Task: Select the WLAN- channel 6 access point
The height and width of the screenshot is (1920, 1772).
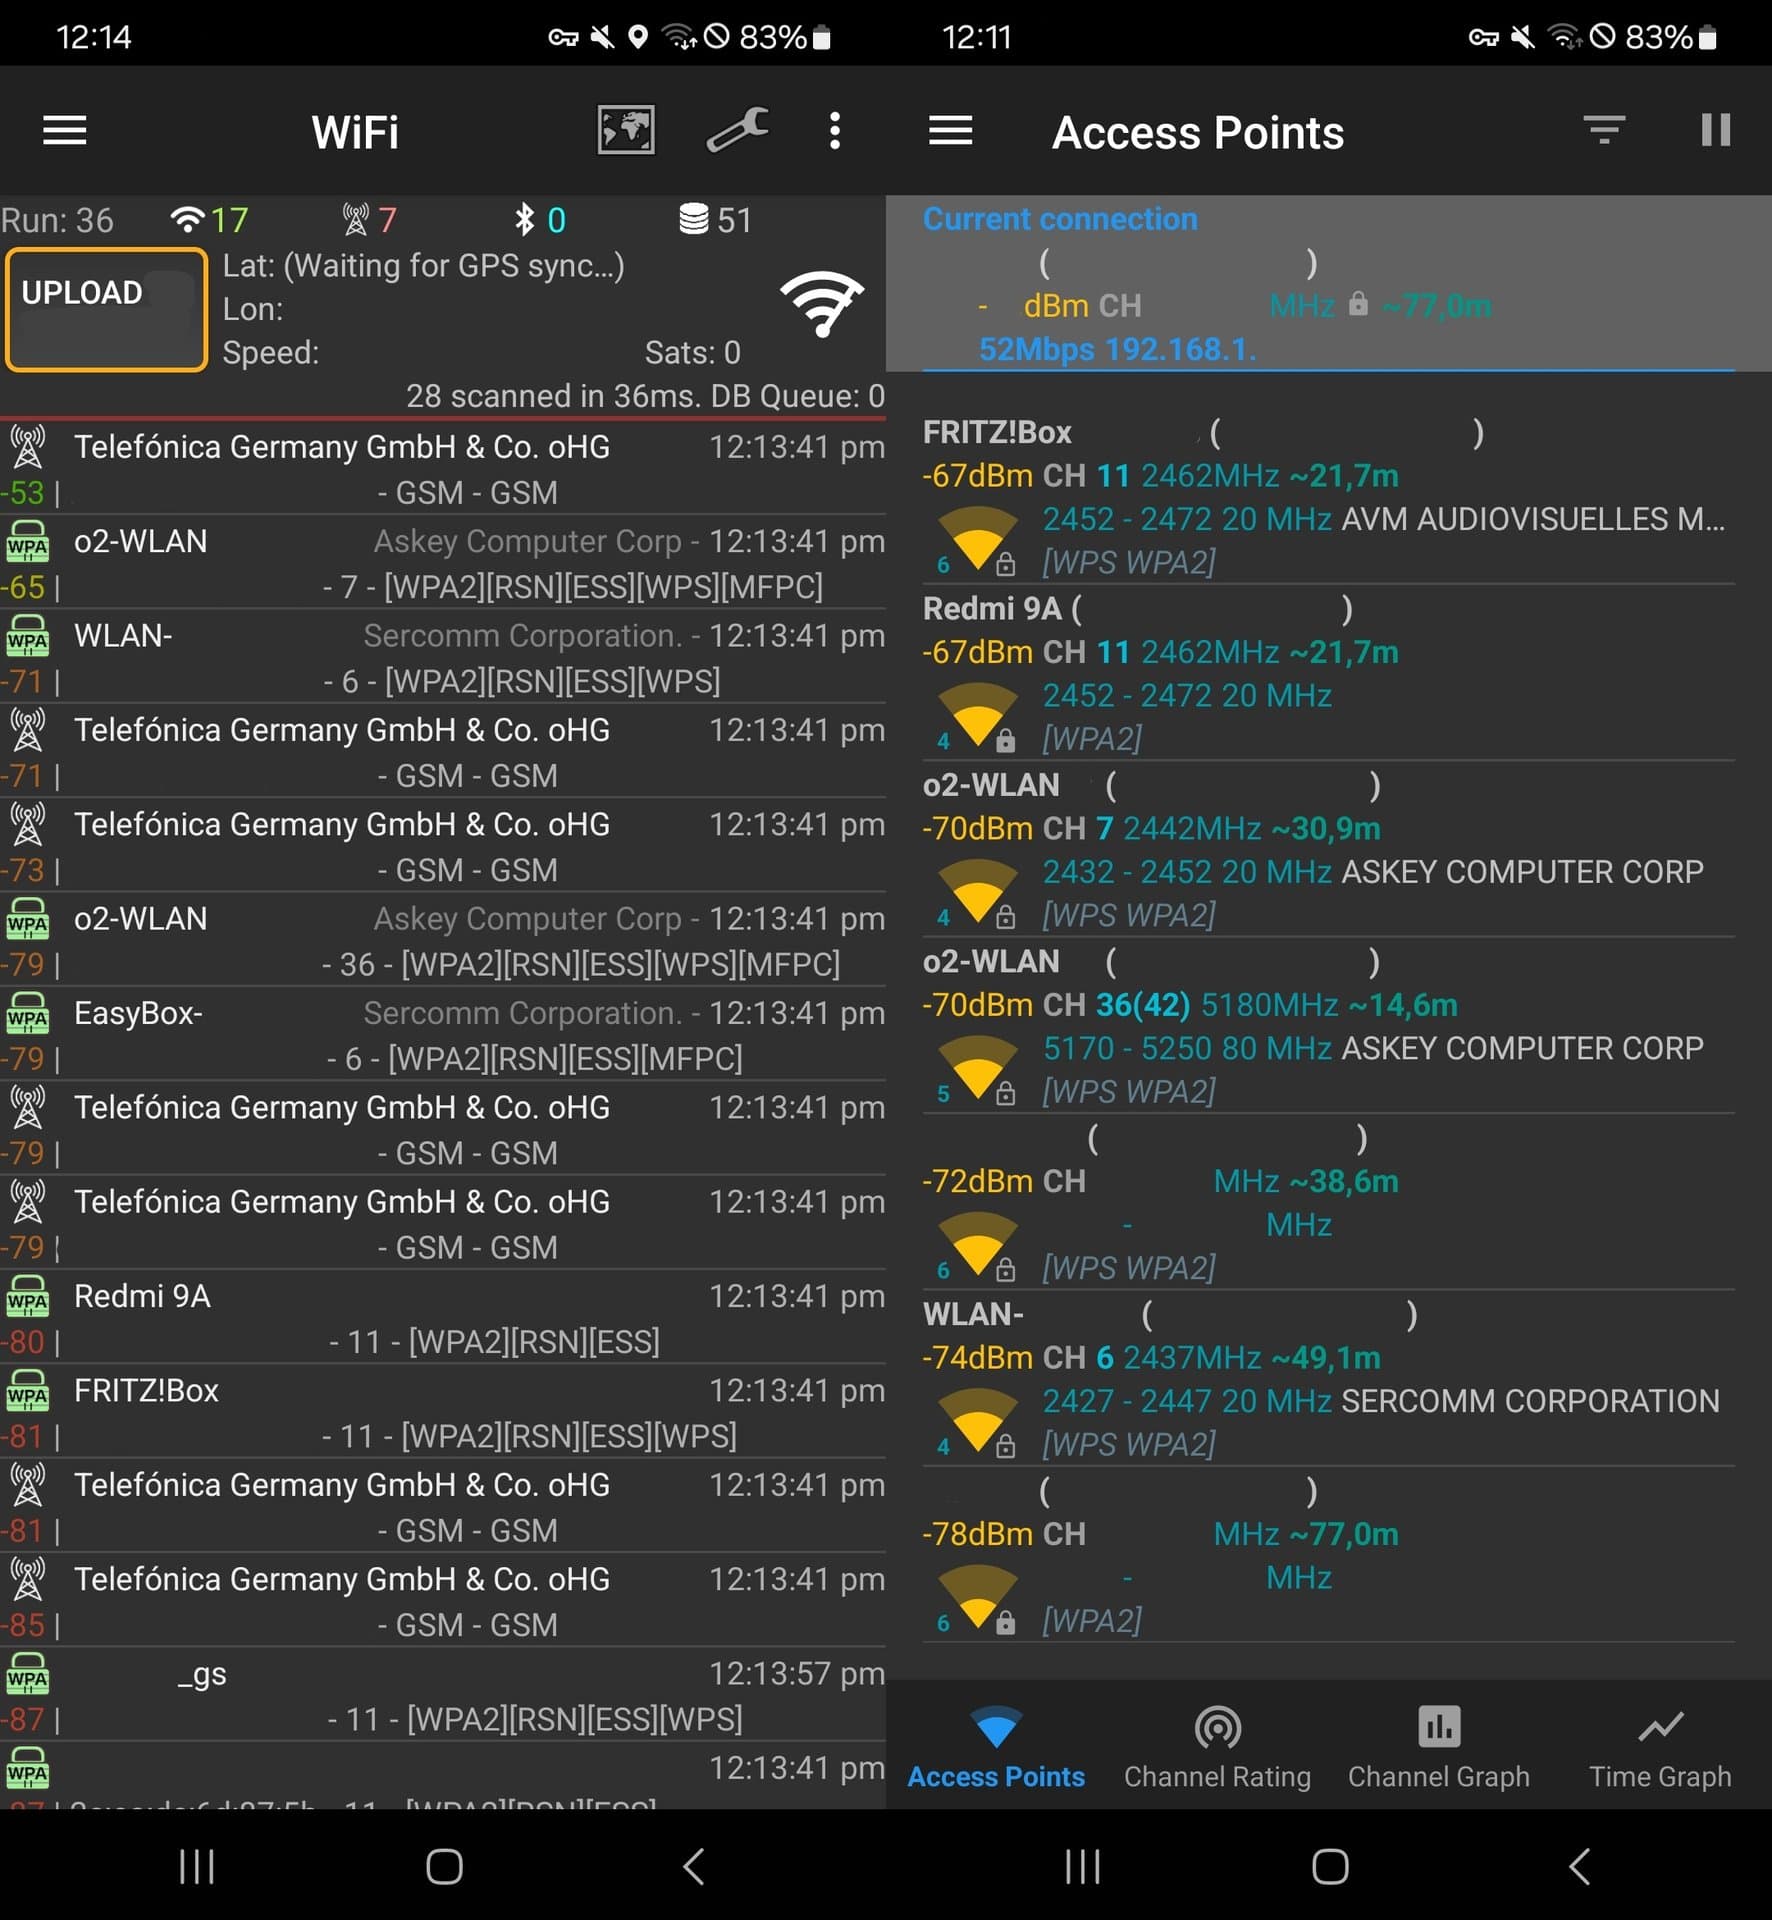Action: 1328,1379
